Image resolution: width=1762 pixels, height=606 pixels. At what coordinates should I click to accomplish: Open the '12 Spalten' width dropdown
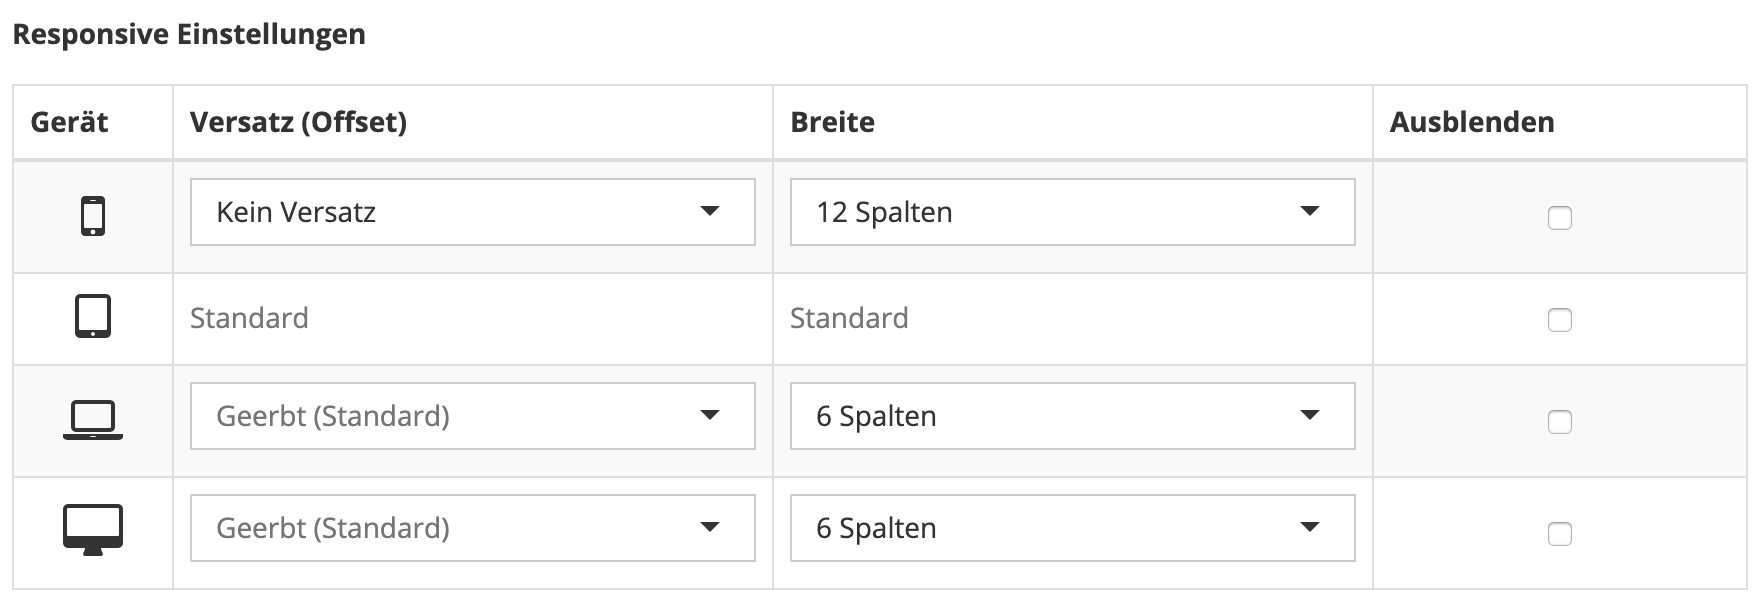point(1072,212)
